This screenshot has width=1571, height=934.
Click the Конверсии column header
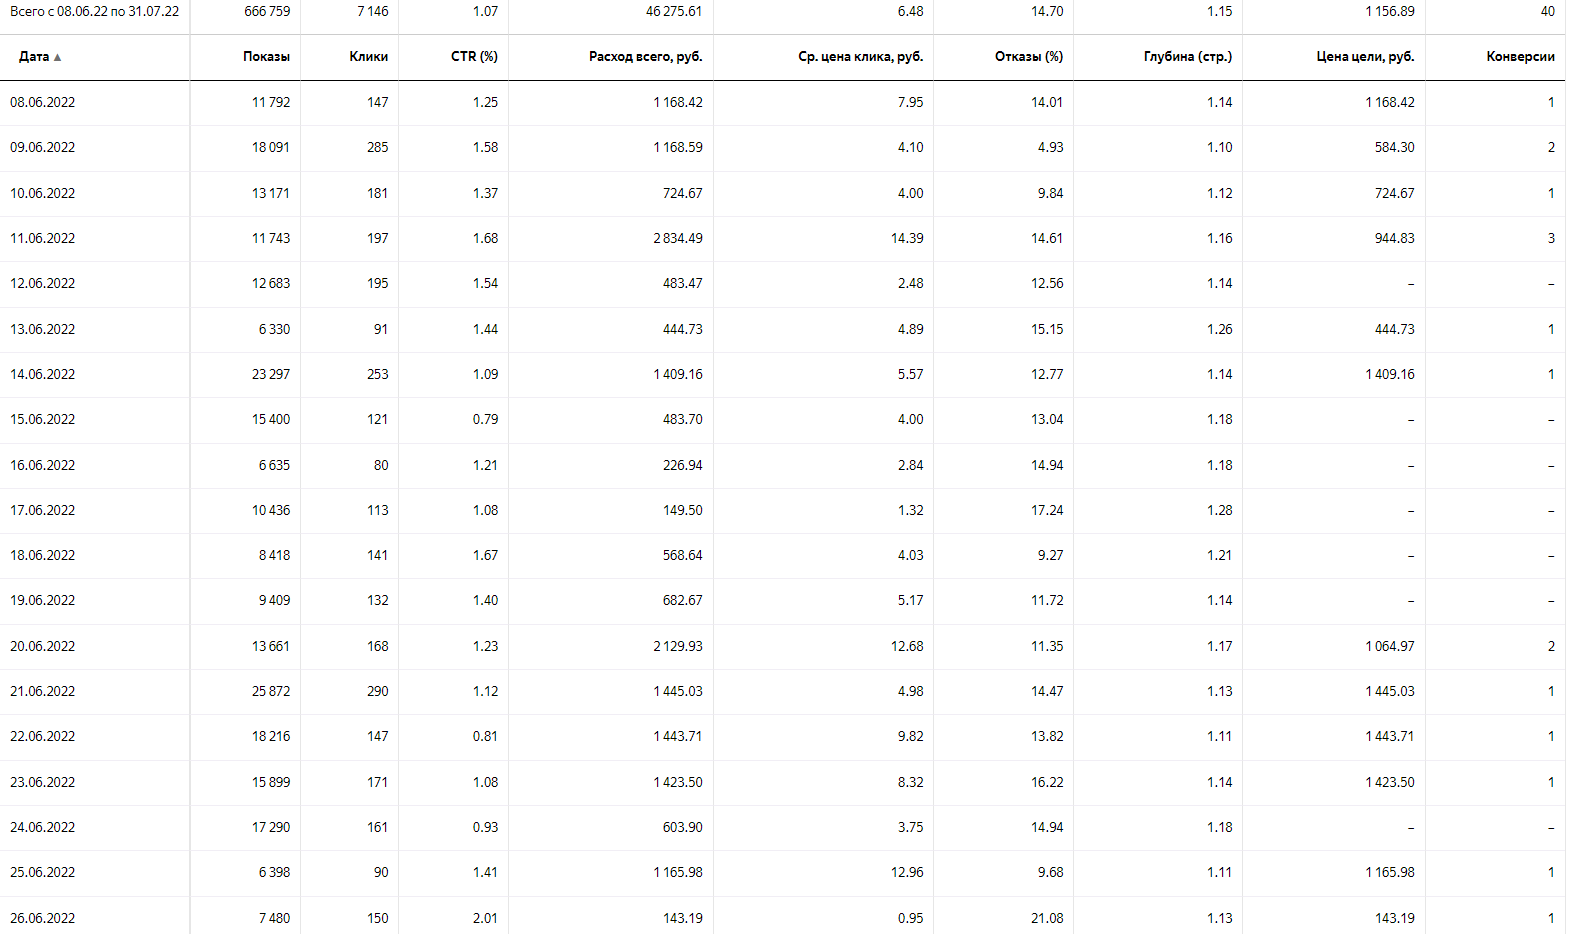tap(1520, 57)
